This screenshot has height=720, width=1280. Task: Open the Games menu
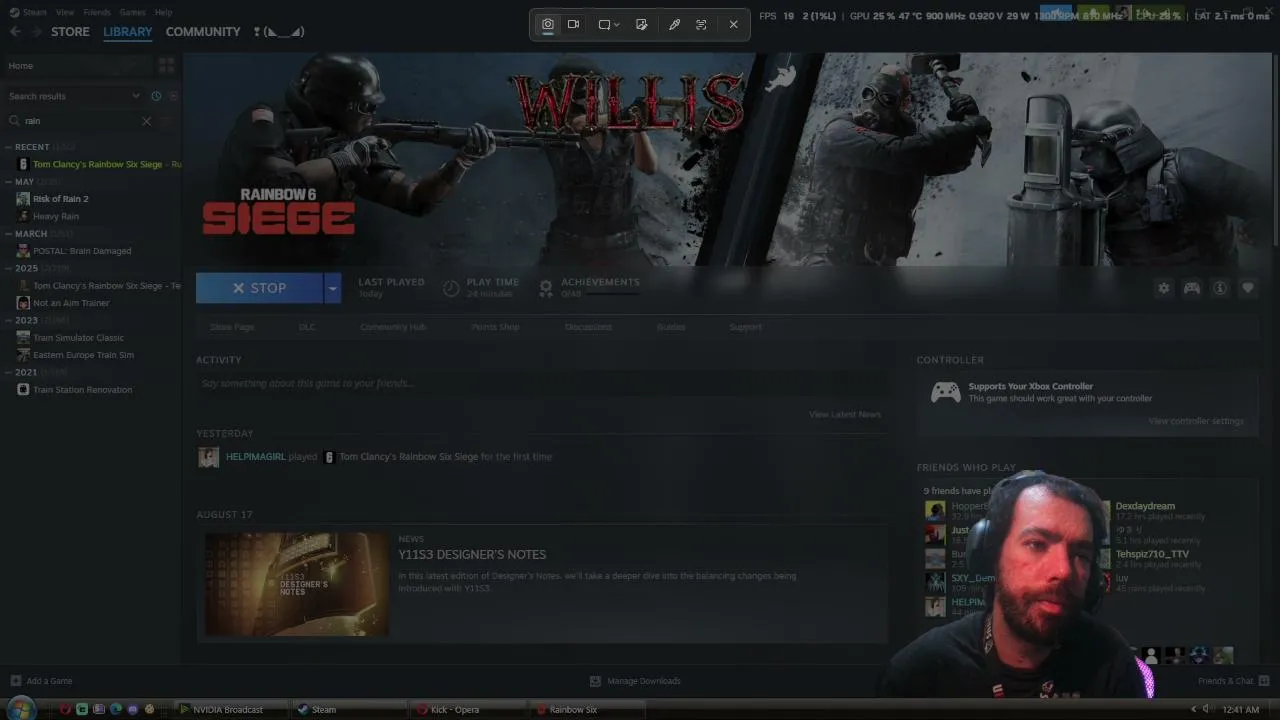coord(132,12)
